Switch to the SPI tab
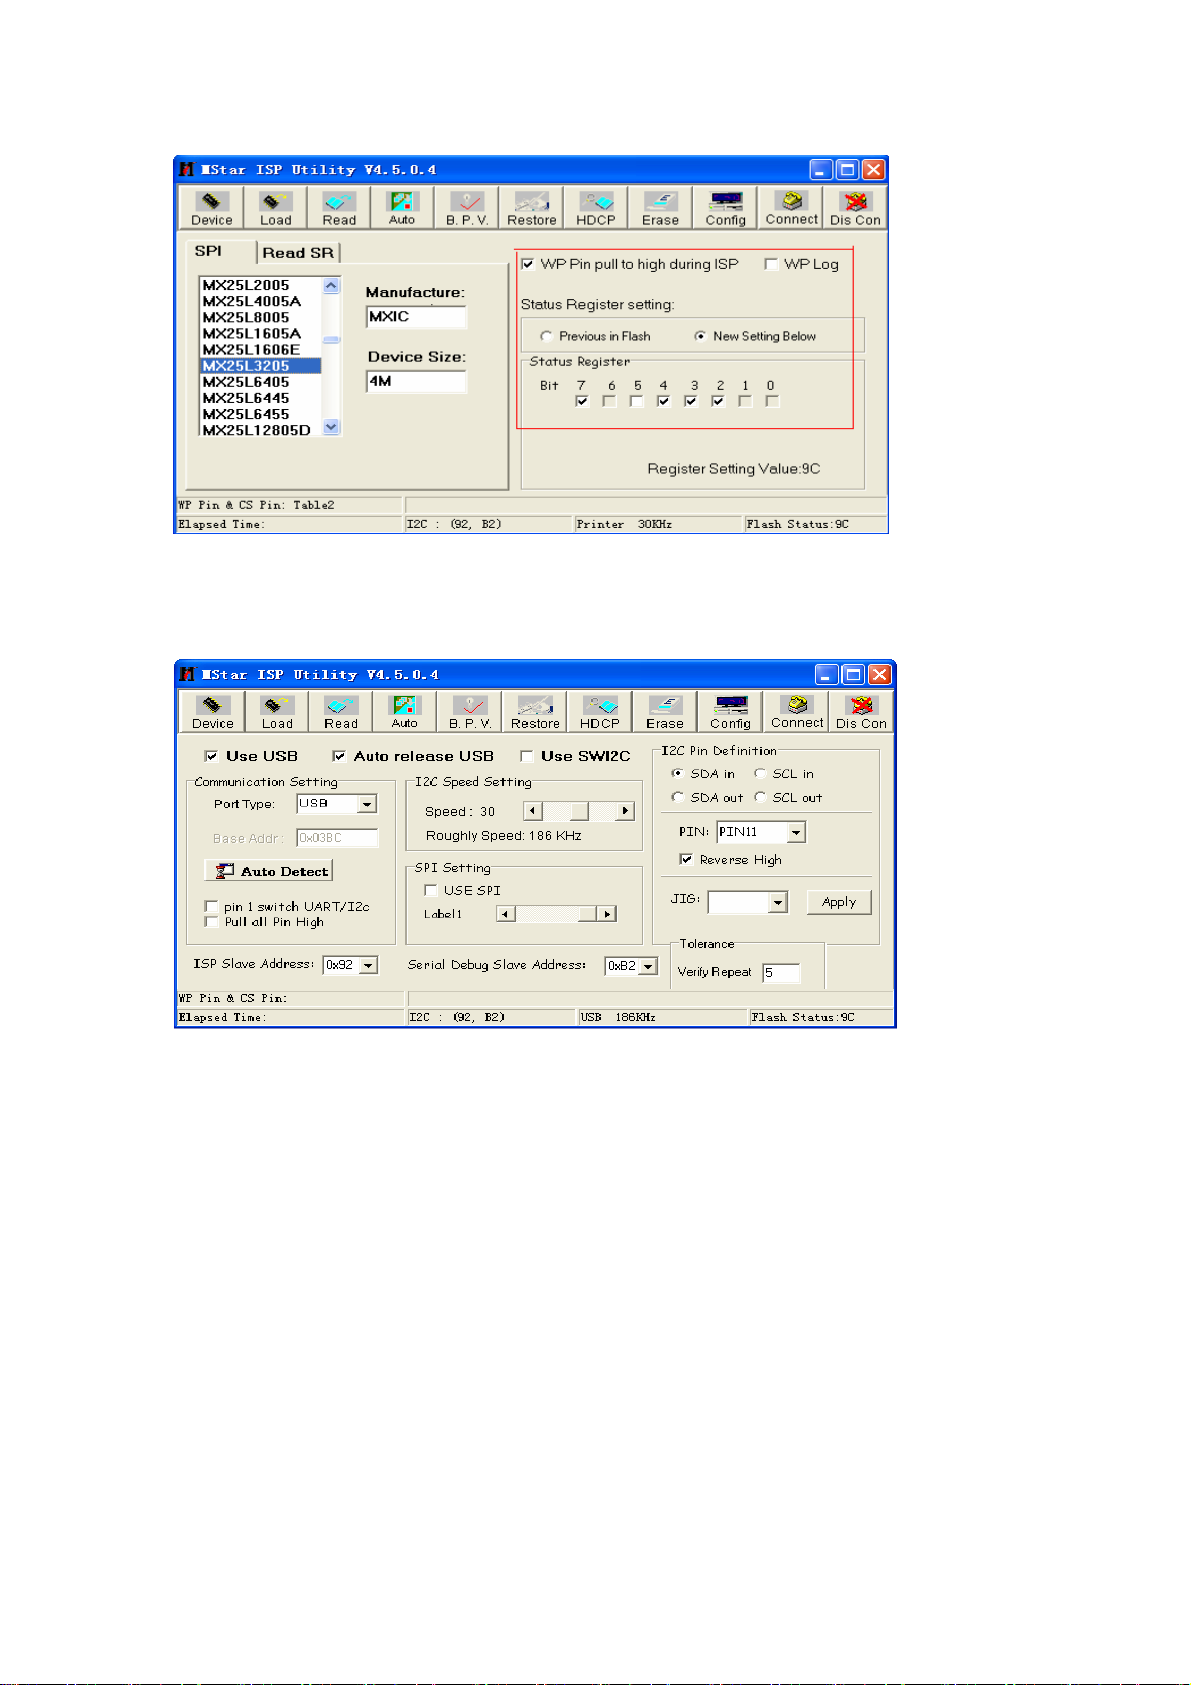The width and height of the screenshot is (1191, 1685). (x=208, y=251)
